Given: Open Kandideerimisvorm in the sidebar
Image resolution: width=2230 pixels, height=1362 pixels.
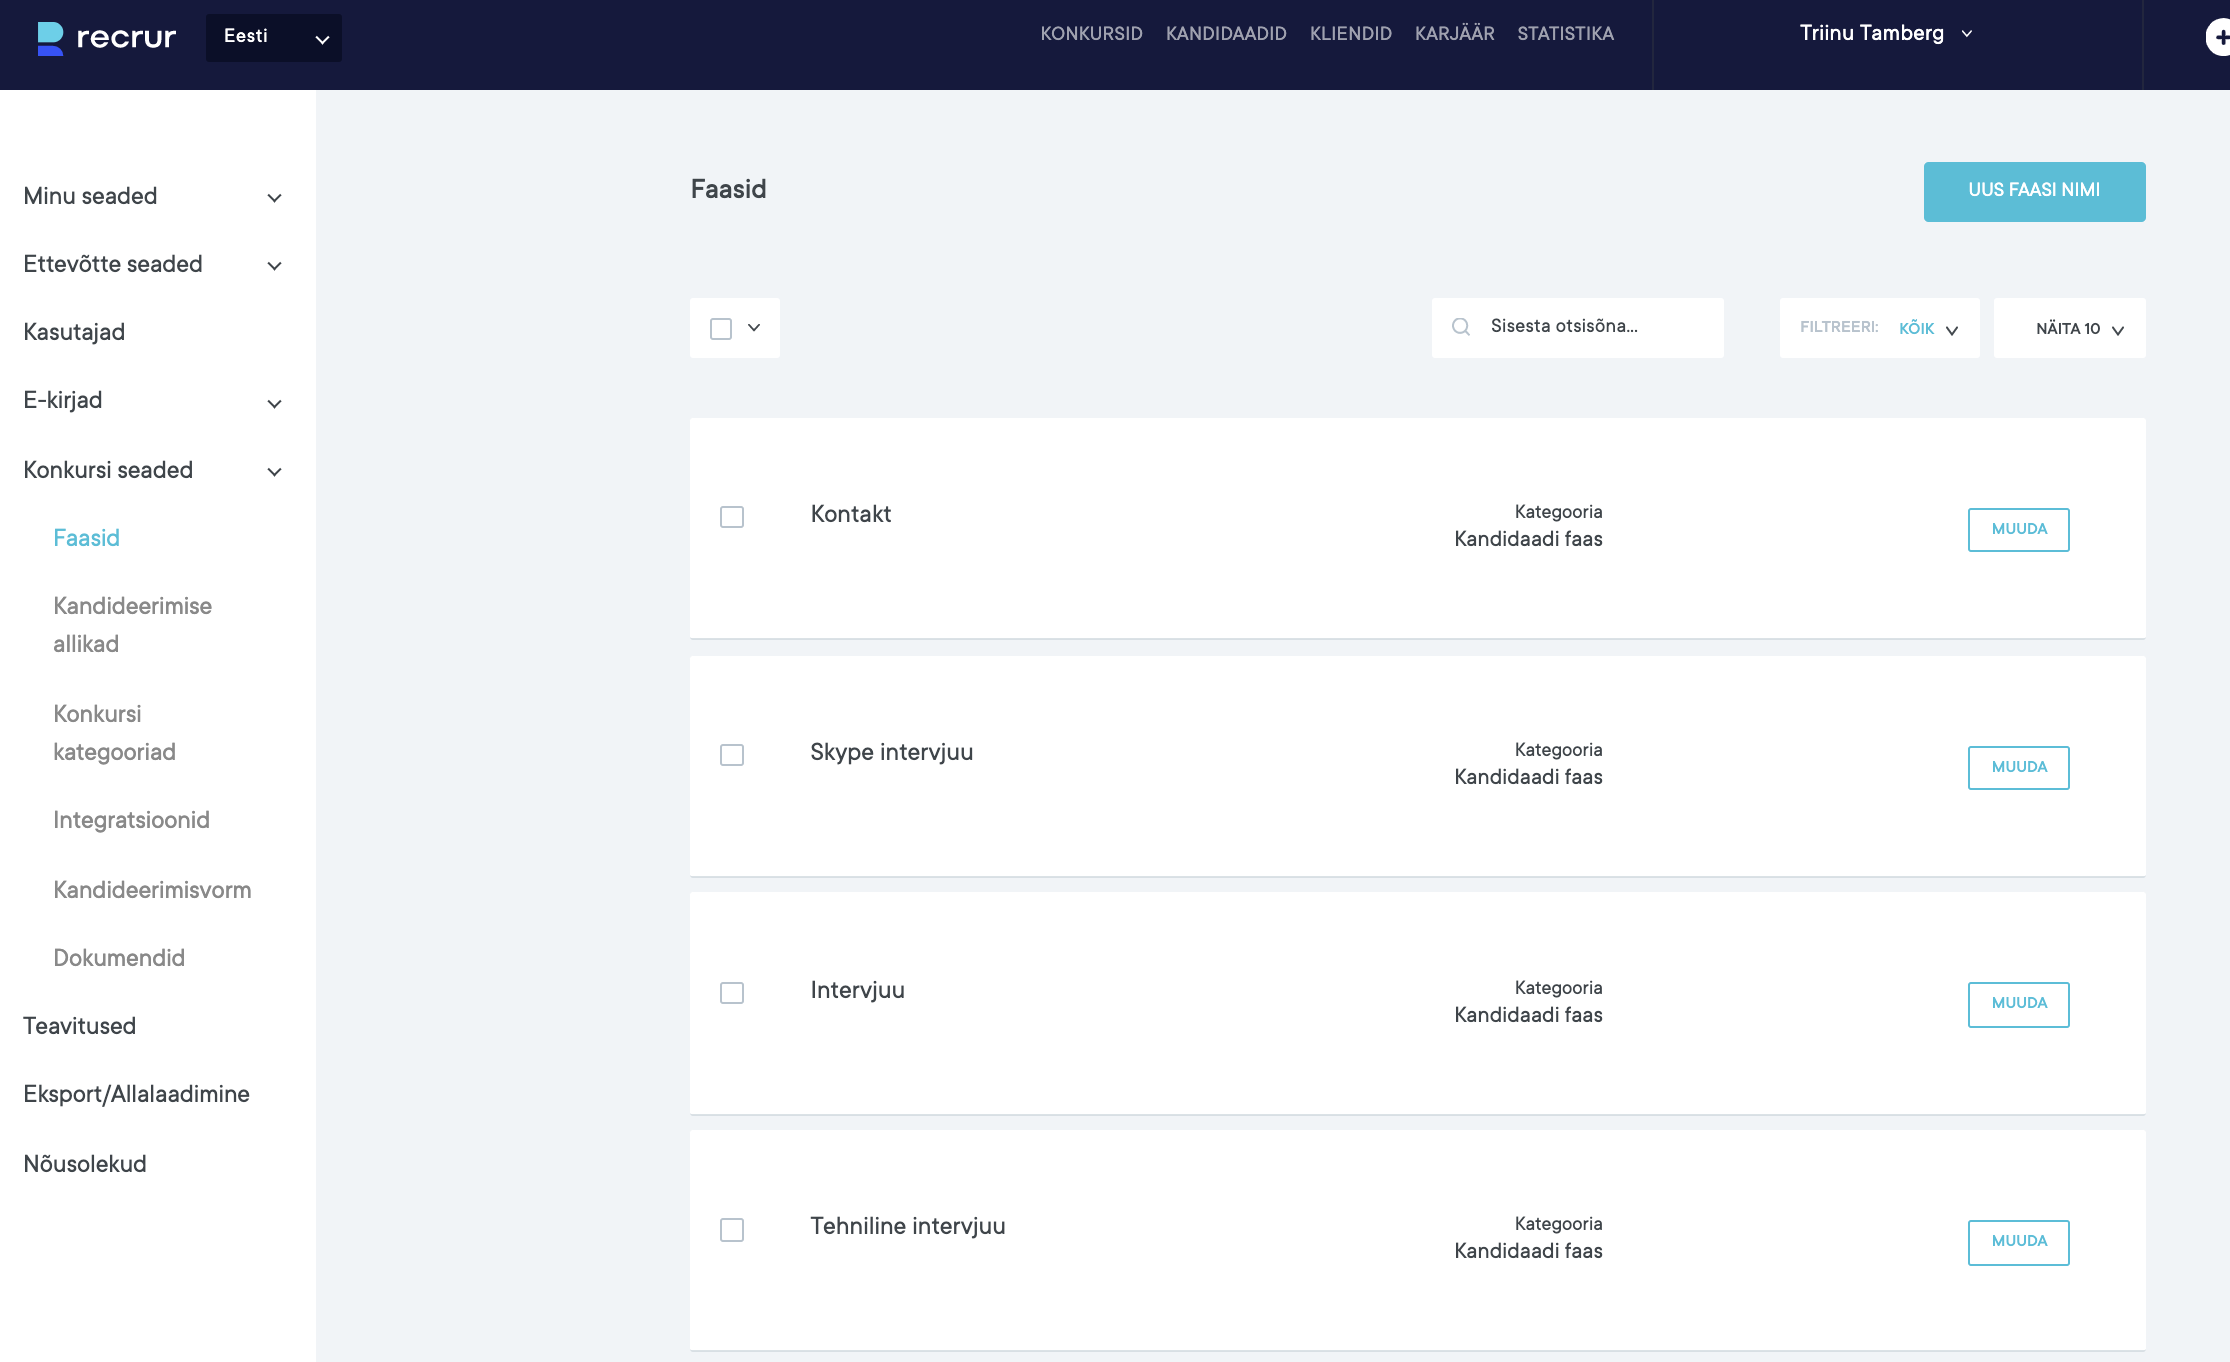Looking at the screenshot, I should pos(152,890).
